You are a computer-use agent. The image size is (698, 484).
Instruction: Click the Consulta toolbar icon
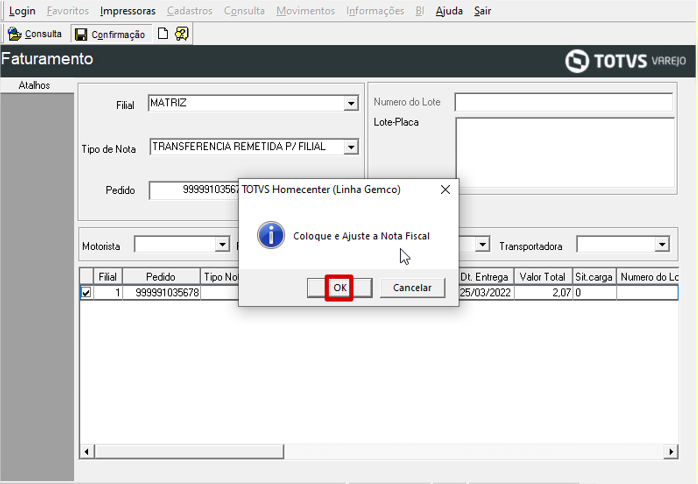(x=15, y=34)
